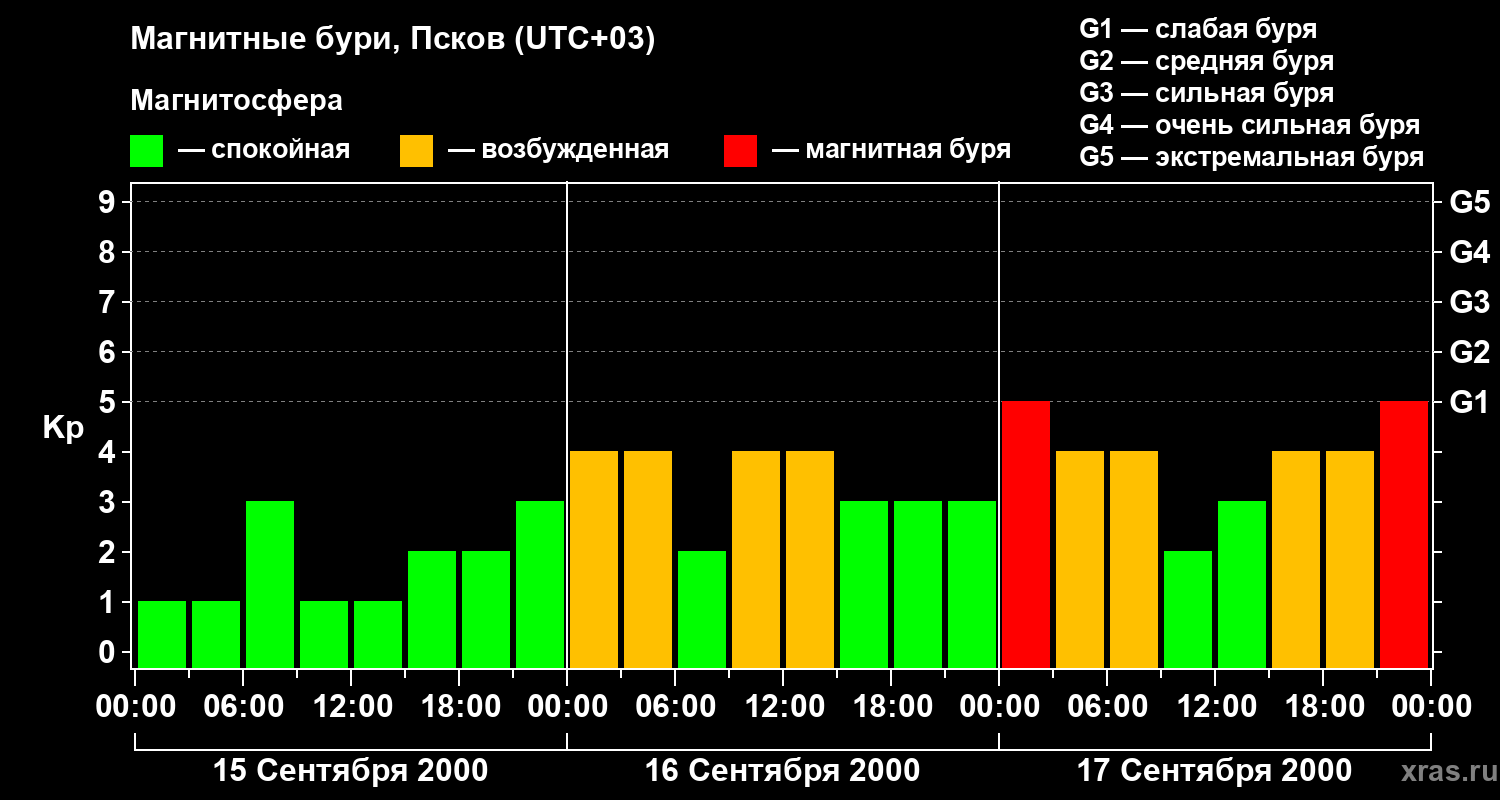Click the '16 Сентября 2000' date label
The width and height of the screenshot is (1500, 800).
[783, 771]
